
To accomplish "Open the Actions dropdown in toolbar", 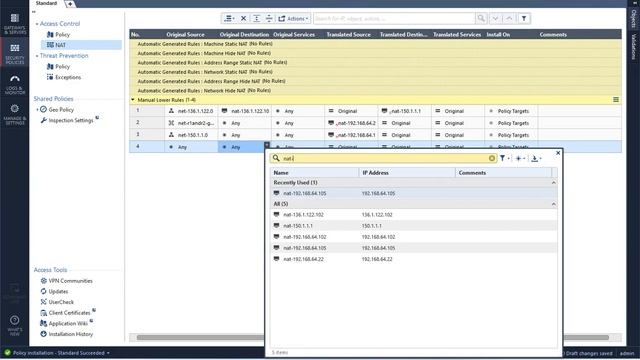I will point(293,18).
